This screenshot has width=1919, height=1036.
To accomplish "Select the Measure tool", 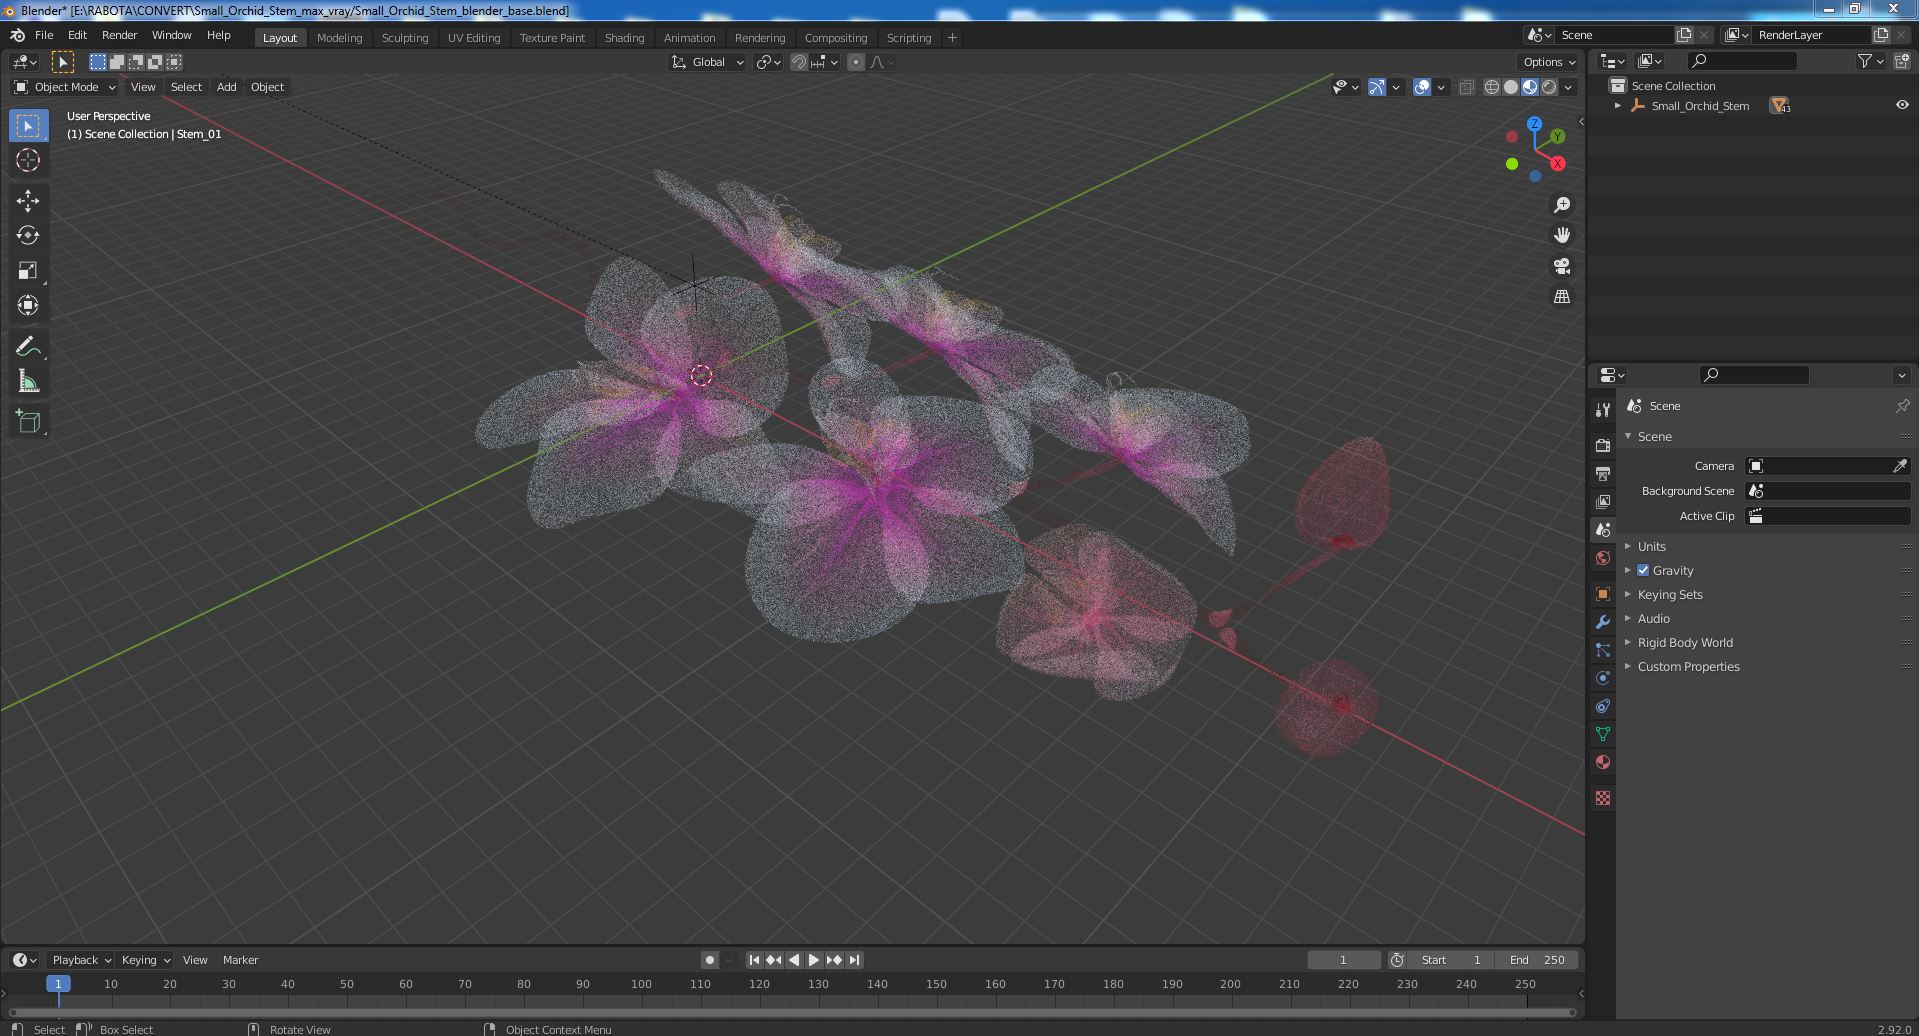I will pos(28,381).
